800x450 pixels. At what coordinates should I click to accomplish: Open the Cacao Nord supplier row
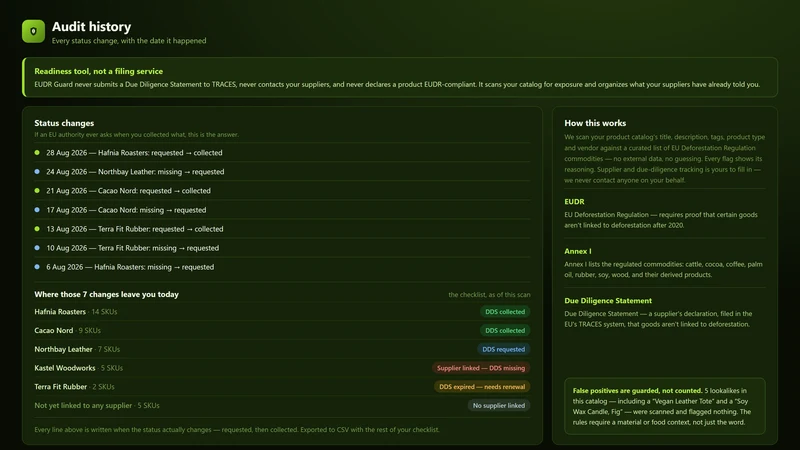[x=282, y=331]
